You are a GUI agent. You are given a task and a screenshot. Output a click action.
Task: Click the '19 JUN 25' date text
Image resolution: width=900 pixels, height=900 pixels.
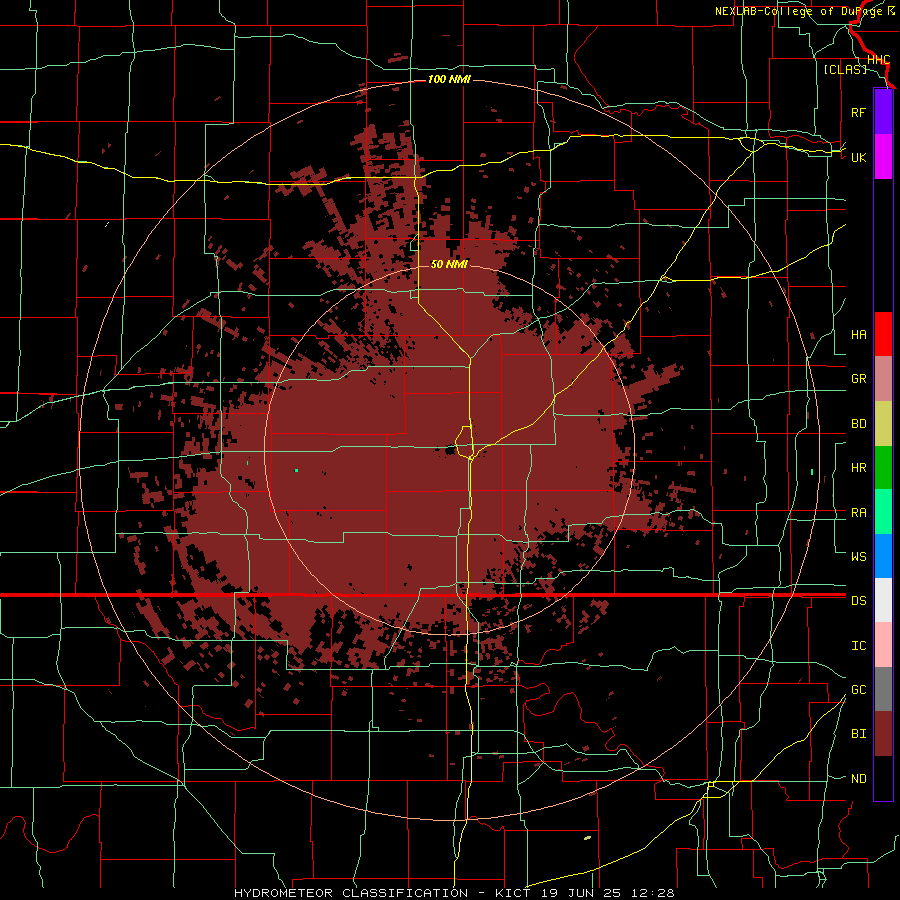pos(581,893)
